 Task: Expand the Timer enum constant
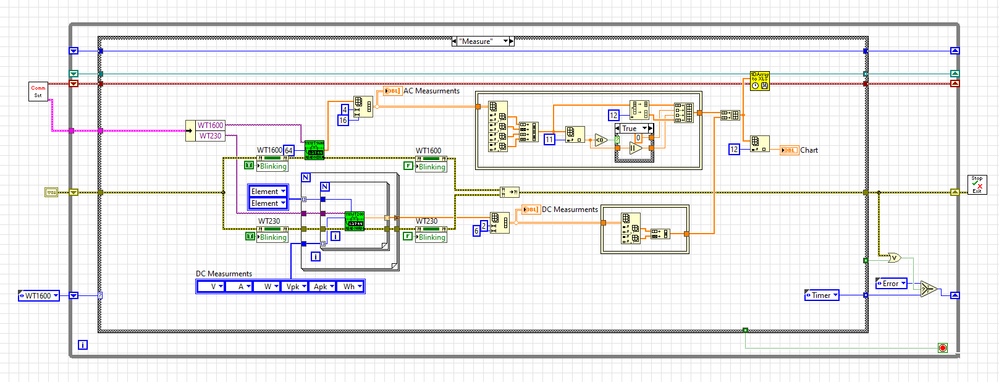point(823,295)
